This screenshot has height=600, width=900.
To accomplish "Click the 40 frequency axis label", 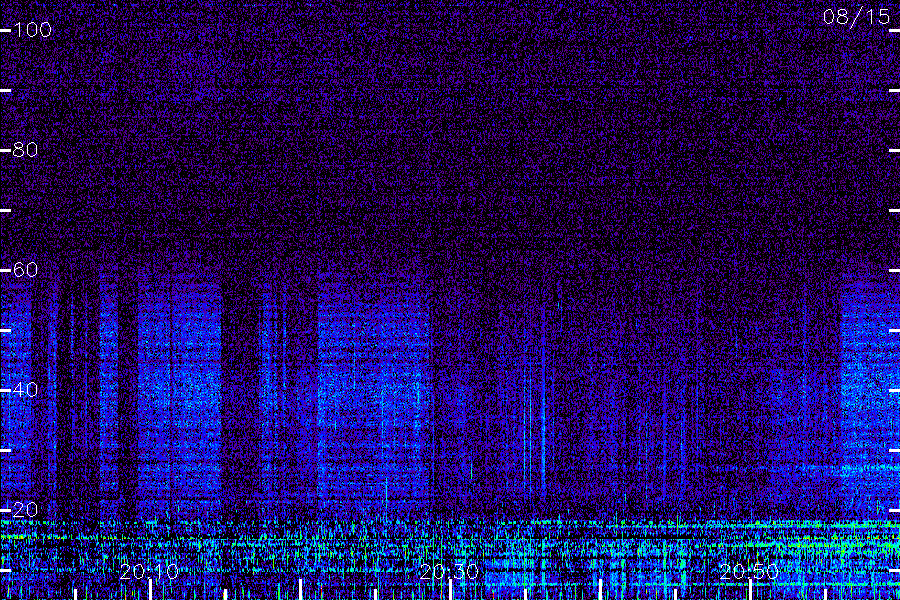I will point(25,390).
